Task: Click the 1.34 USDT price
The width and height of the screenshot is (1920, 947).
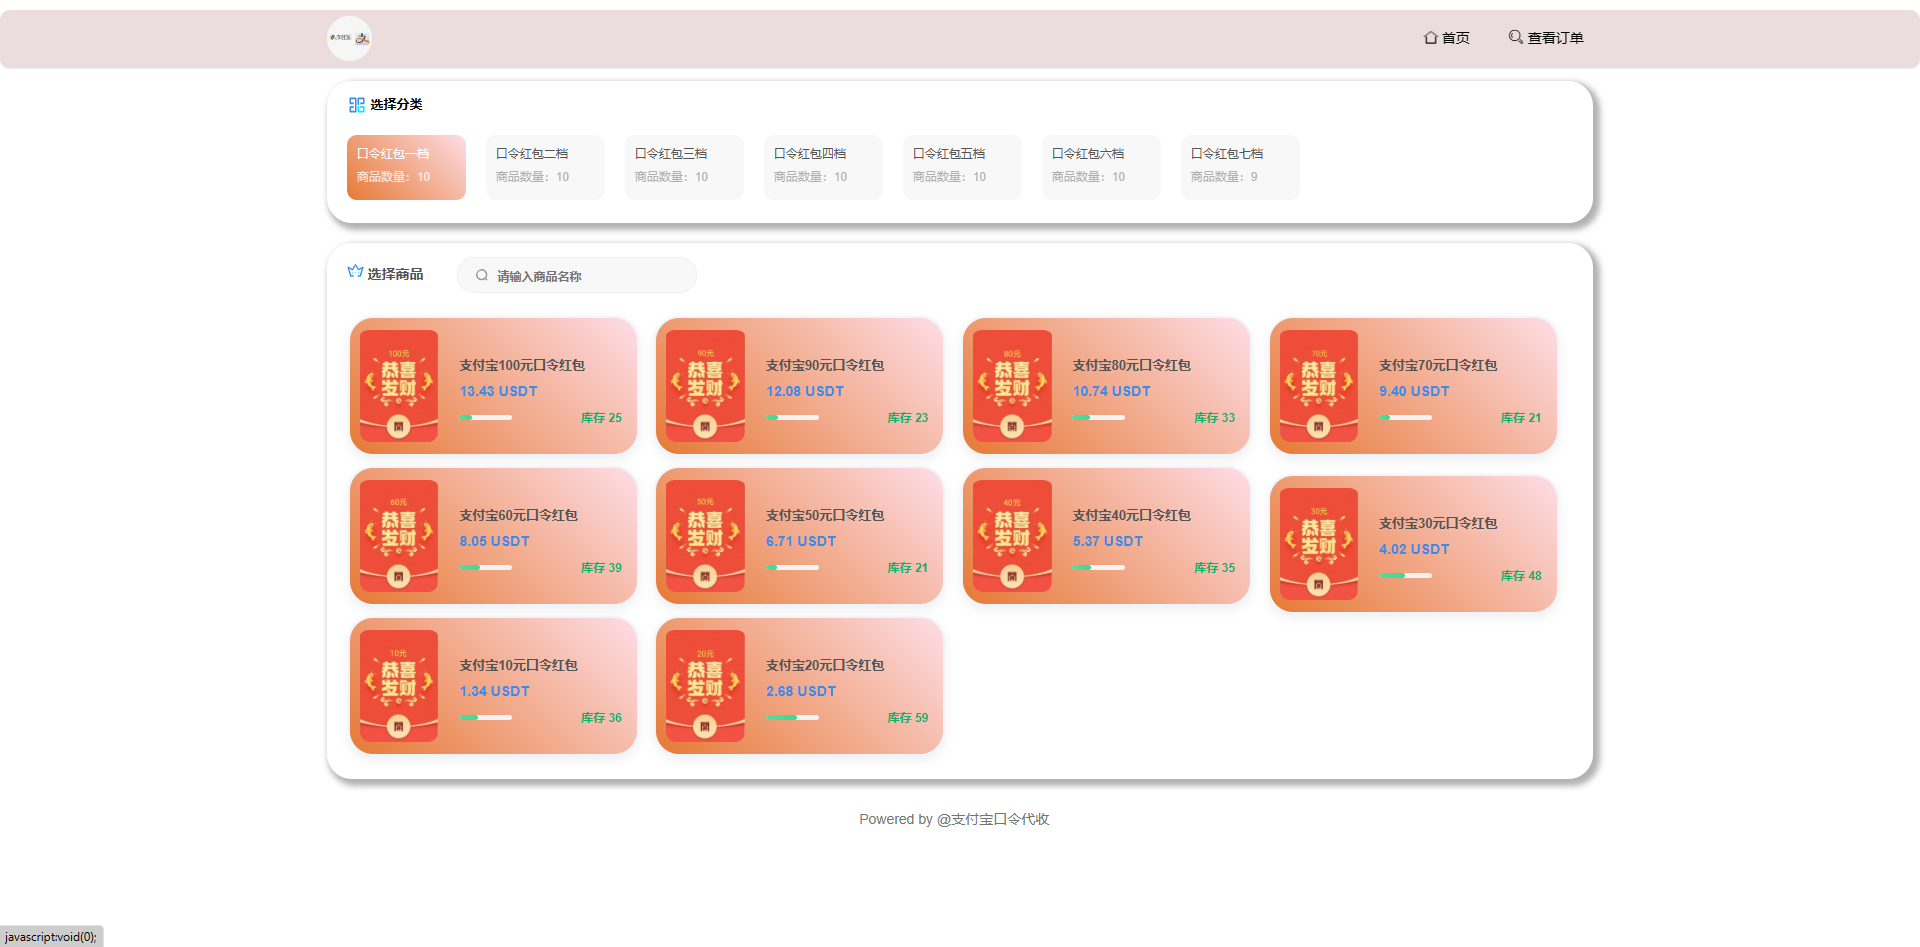Action: [x=495, y=691]
